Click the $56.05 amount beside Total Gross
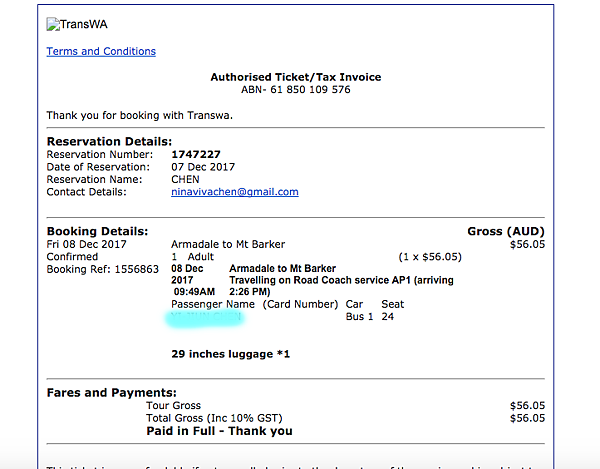This screenshot has width=600, height=469. [527, 418]
